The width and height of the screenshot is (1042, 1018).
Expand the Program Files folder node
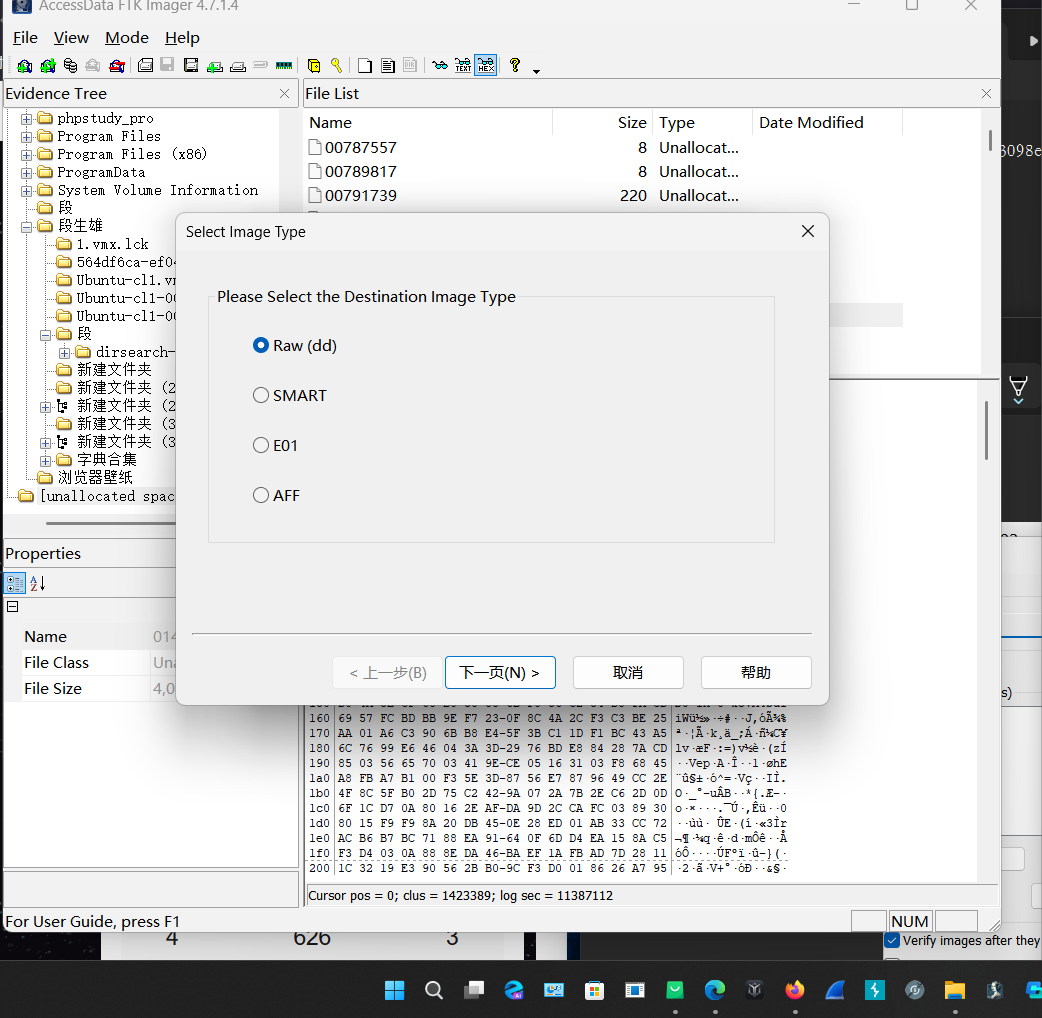tap(26, 137)
